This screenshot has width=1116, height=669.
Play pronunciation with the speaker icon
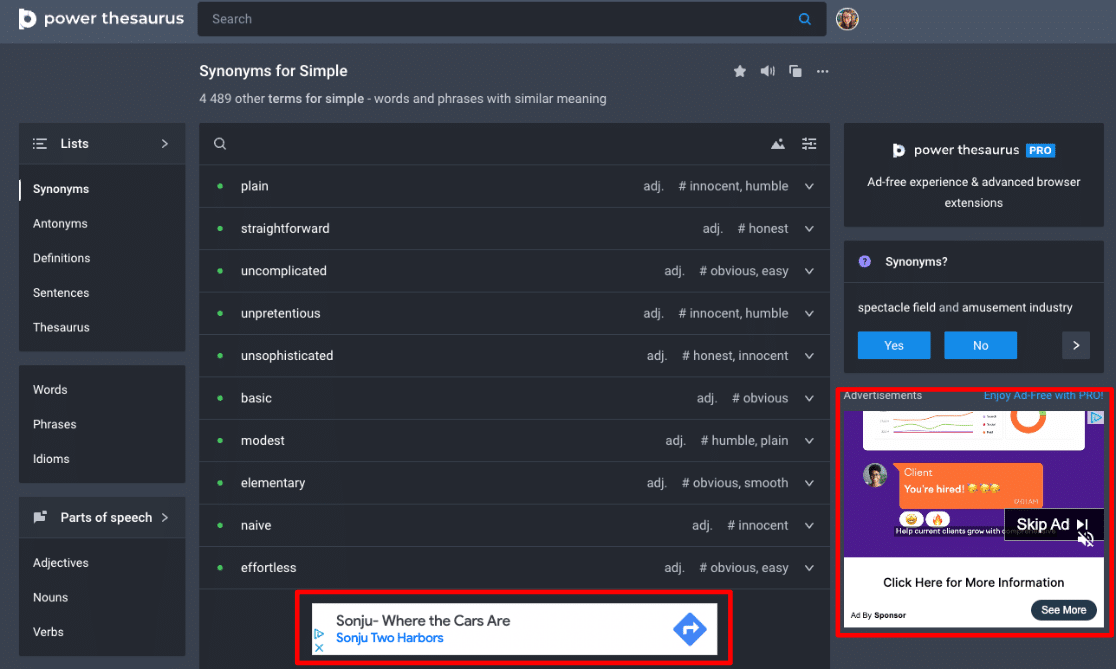(x=767, y=71)
